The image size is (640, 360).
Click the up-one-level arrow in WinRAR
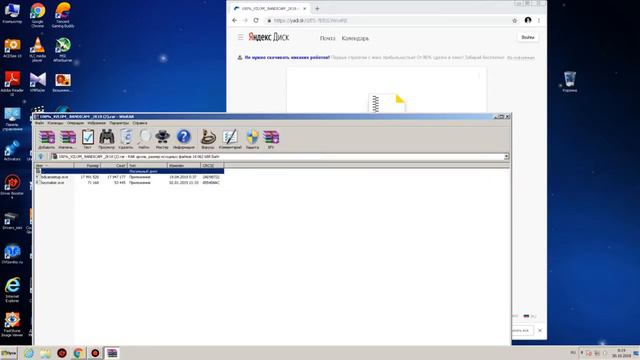coord(40,156)
